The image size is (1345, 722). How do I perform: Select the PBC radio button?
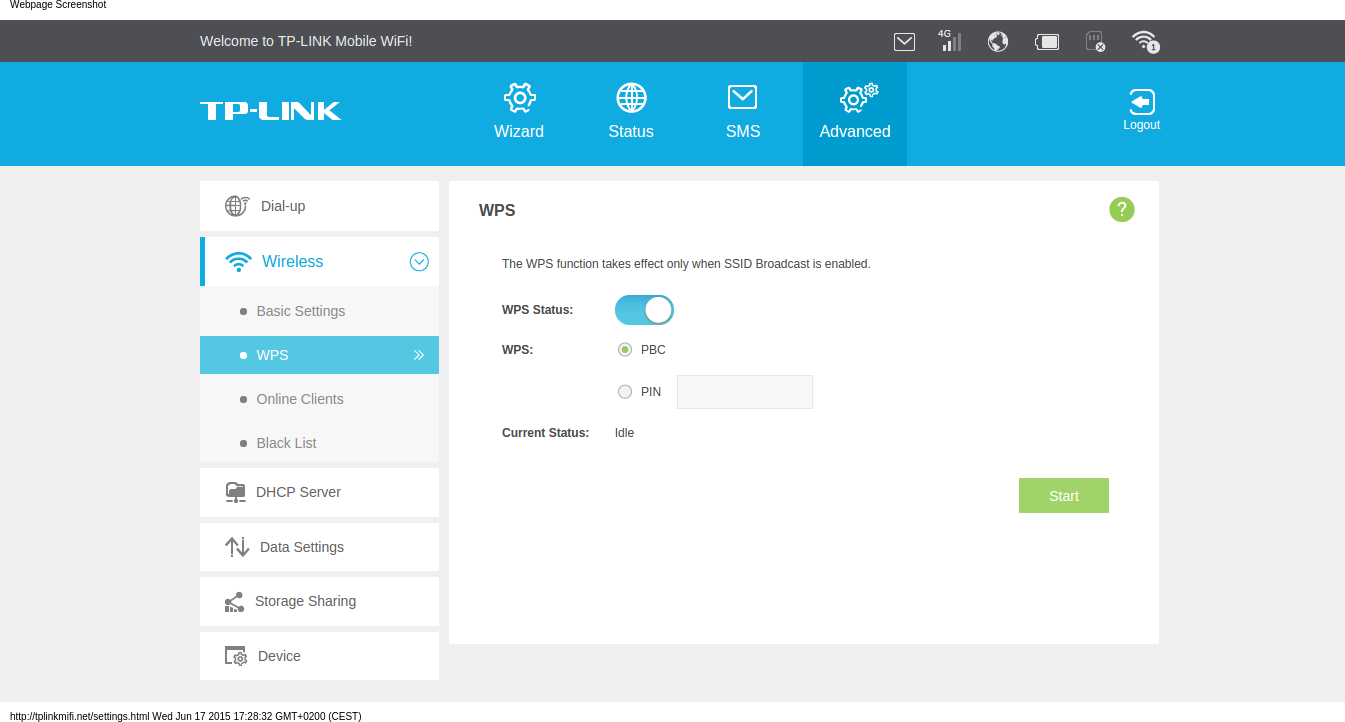click(625, 350)
